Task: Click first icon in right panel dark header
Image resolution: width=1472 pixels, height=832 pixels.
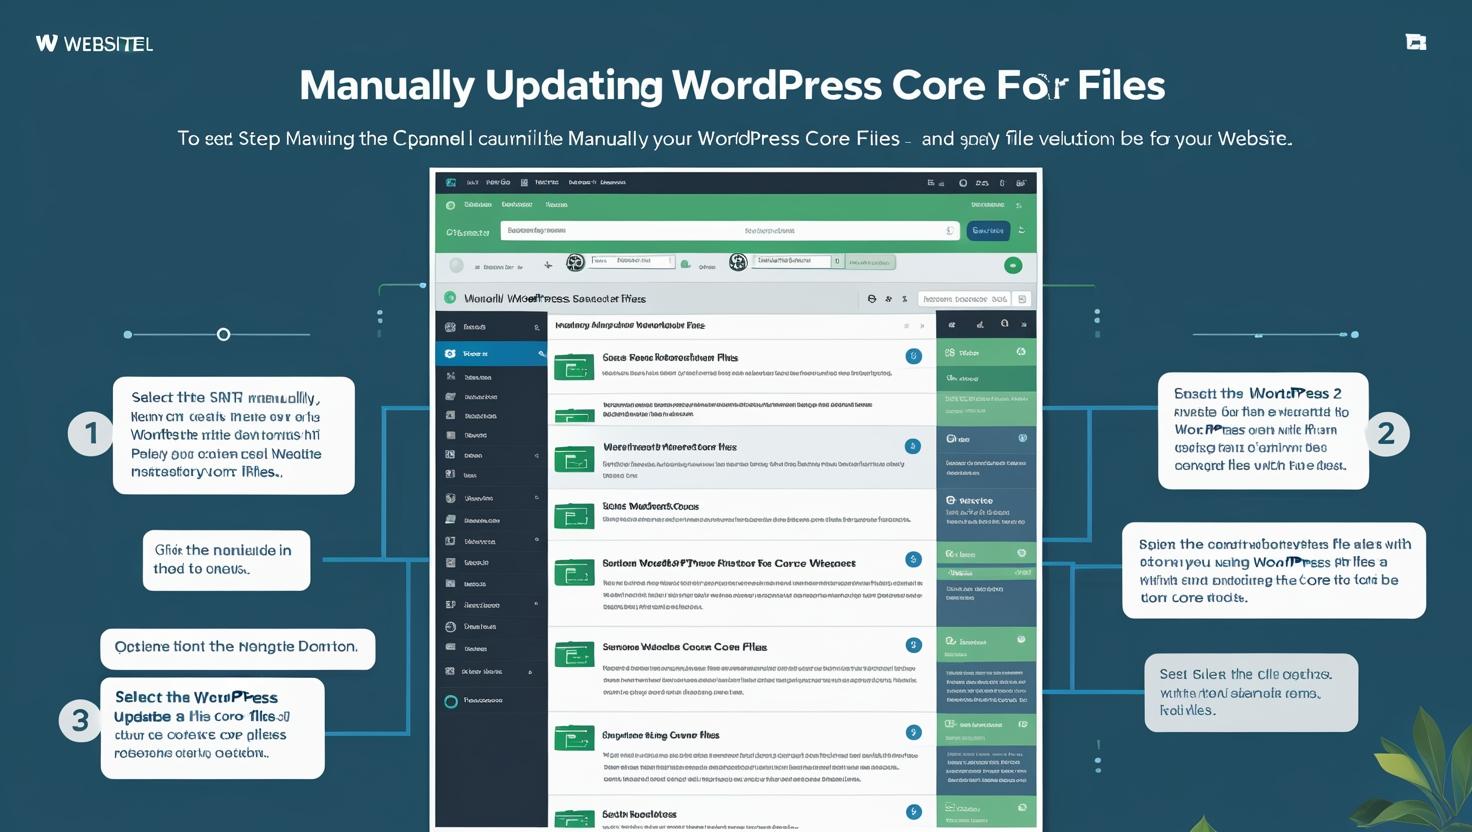Action: (x=951, y=324)
